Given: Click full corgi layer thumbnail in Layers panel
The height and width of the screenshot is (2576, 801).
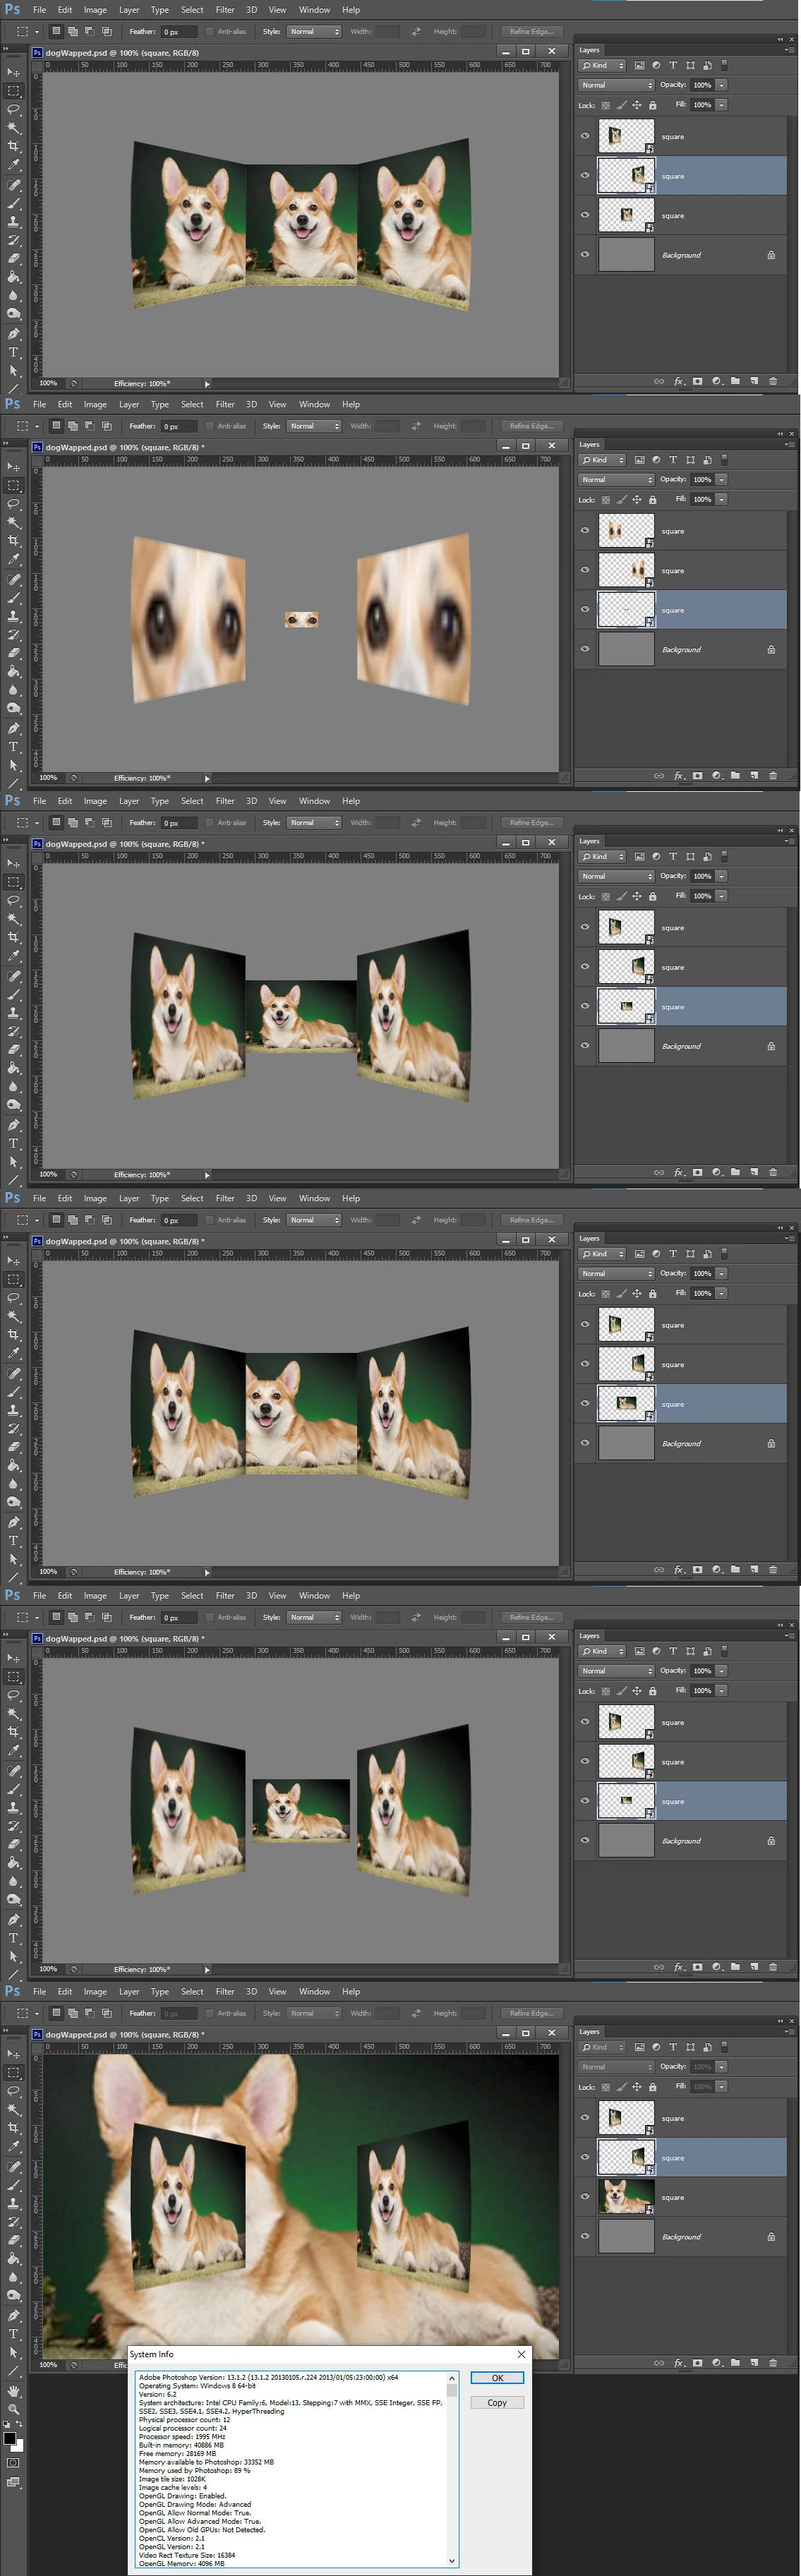Looking at the screenshot, I should coord(626,2197).
